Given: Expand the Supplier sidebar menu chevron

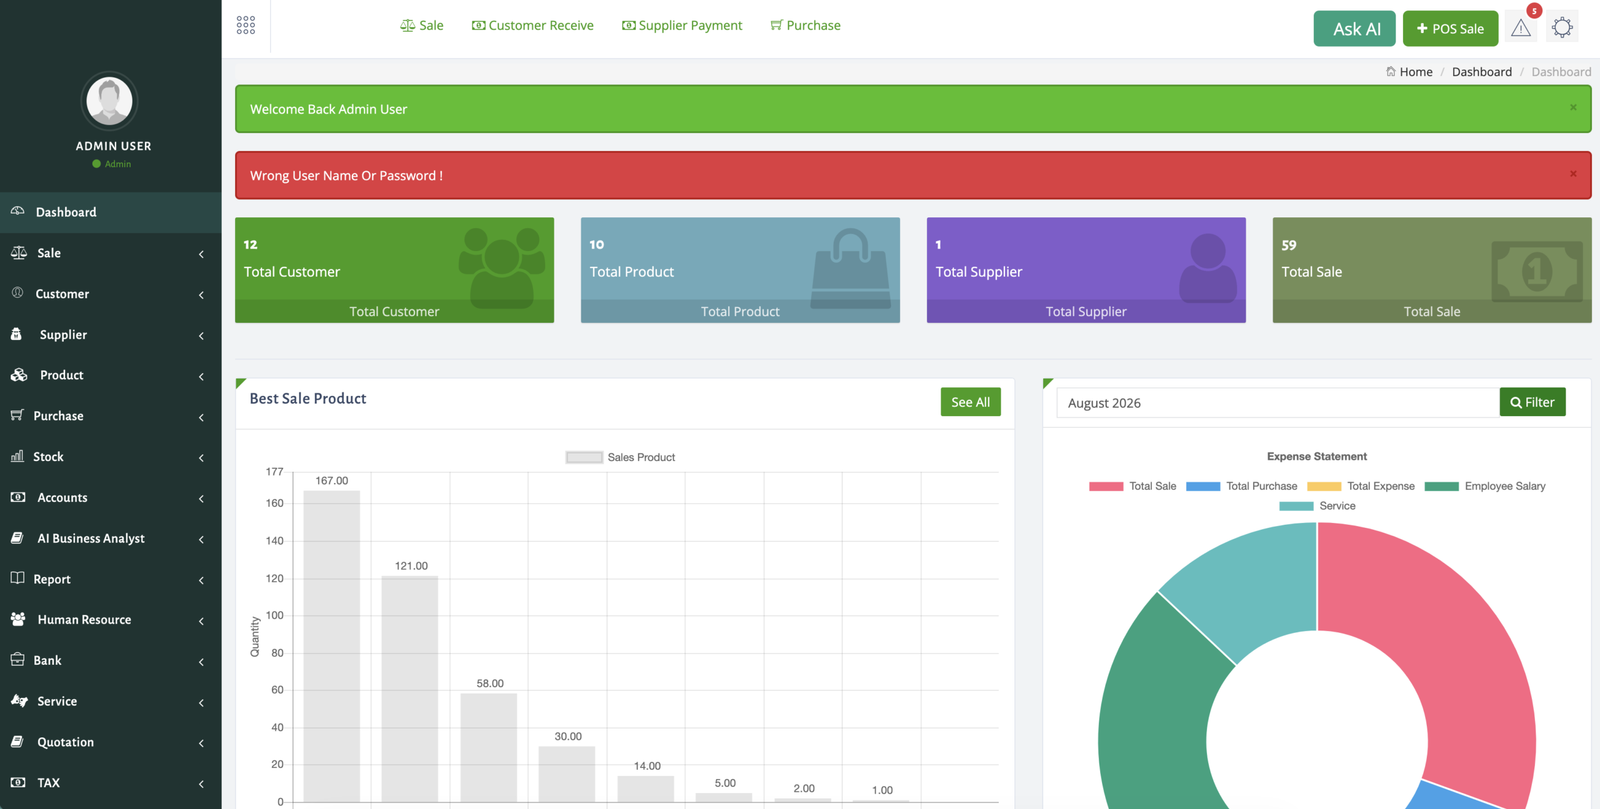Looking at the screenshot, I should pyautogui.click(x=201, y=336).
